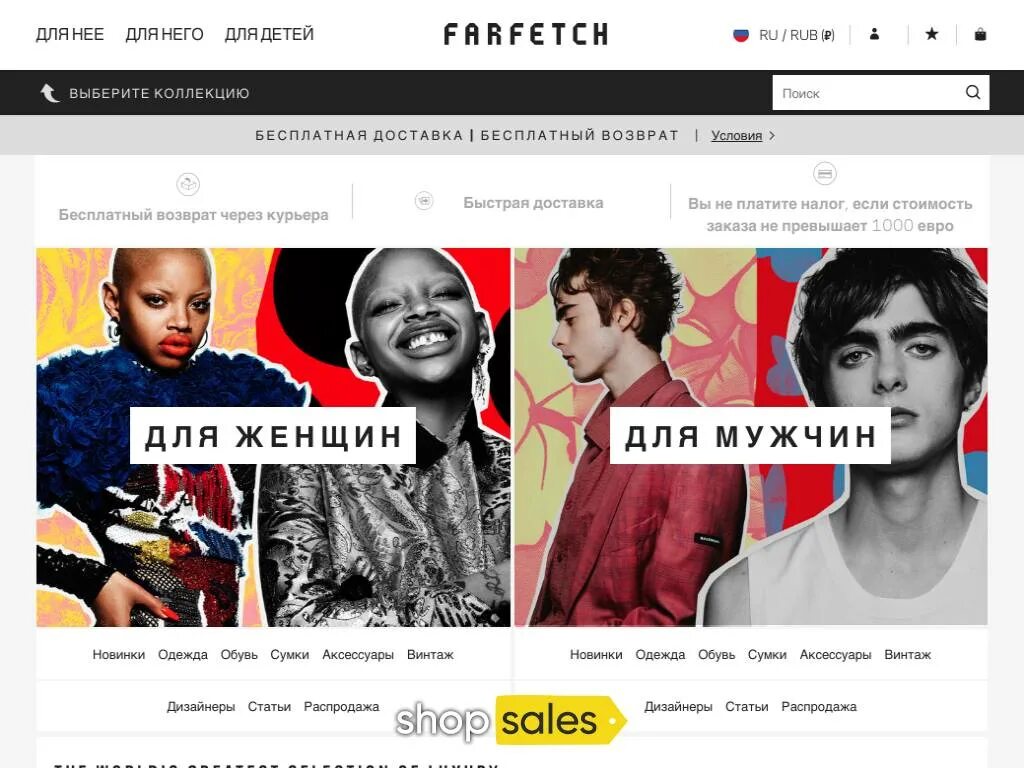Click the Russian flag icon
The height and width of the screenshot is (768, 1024).
pos(741,35)
